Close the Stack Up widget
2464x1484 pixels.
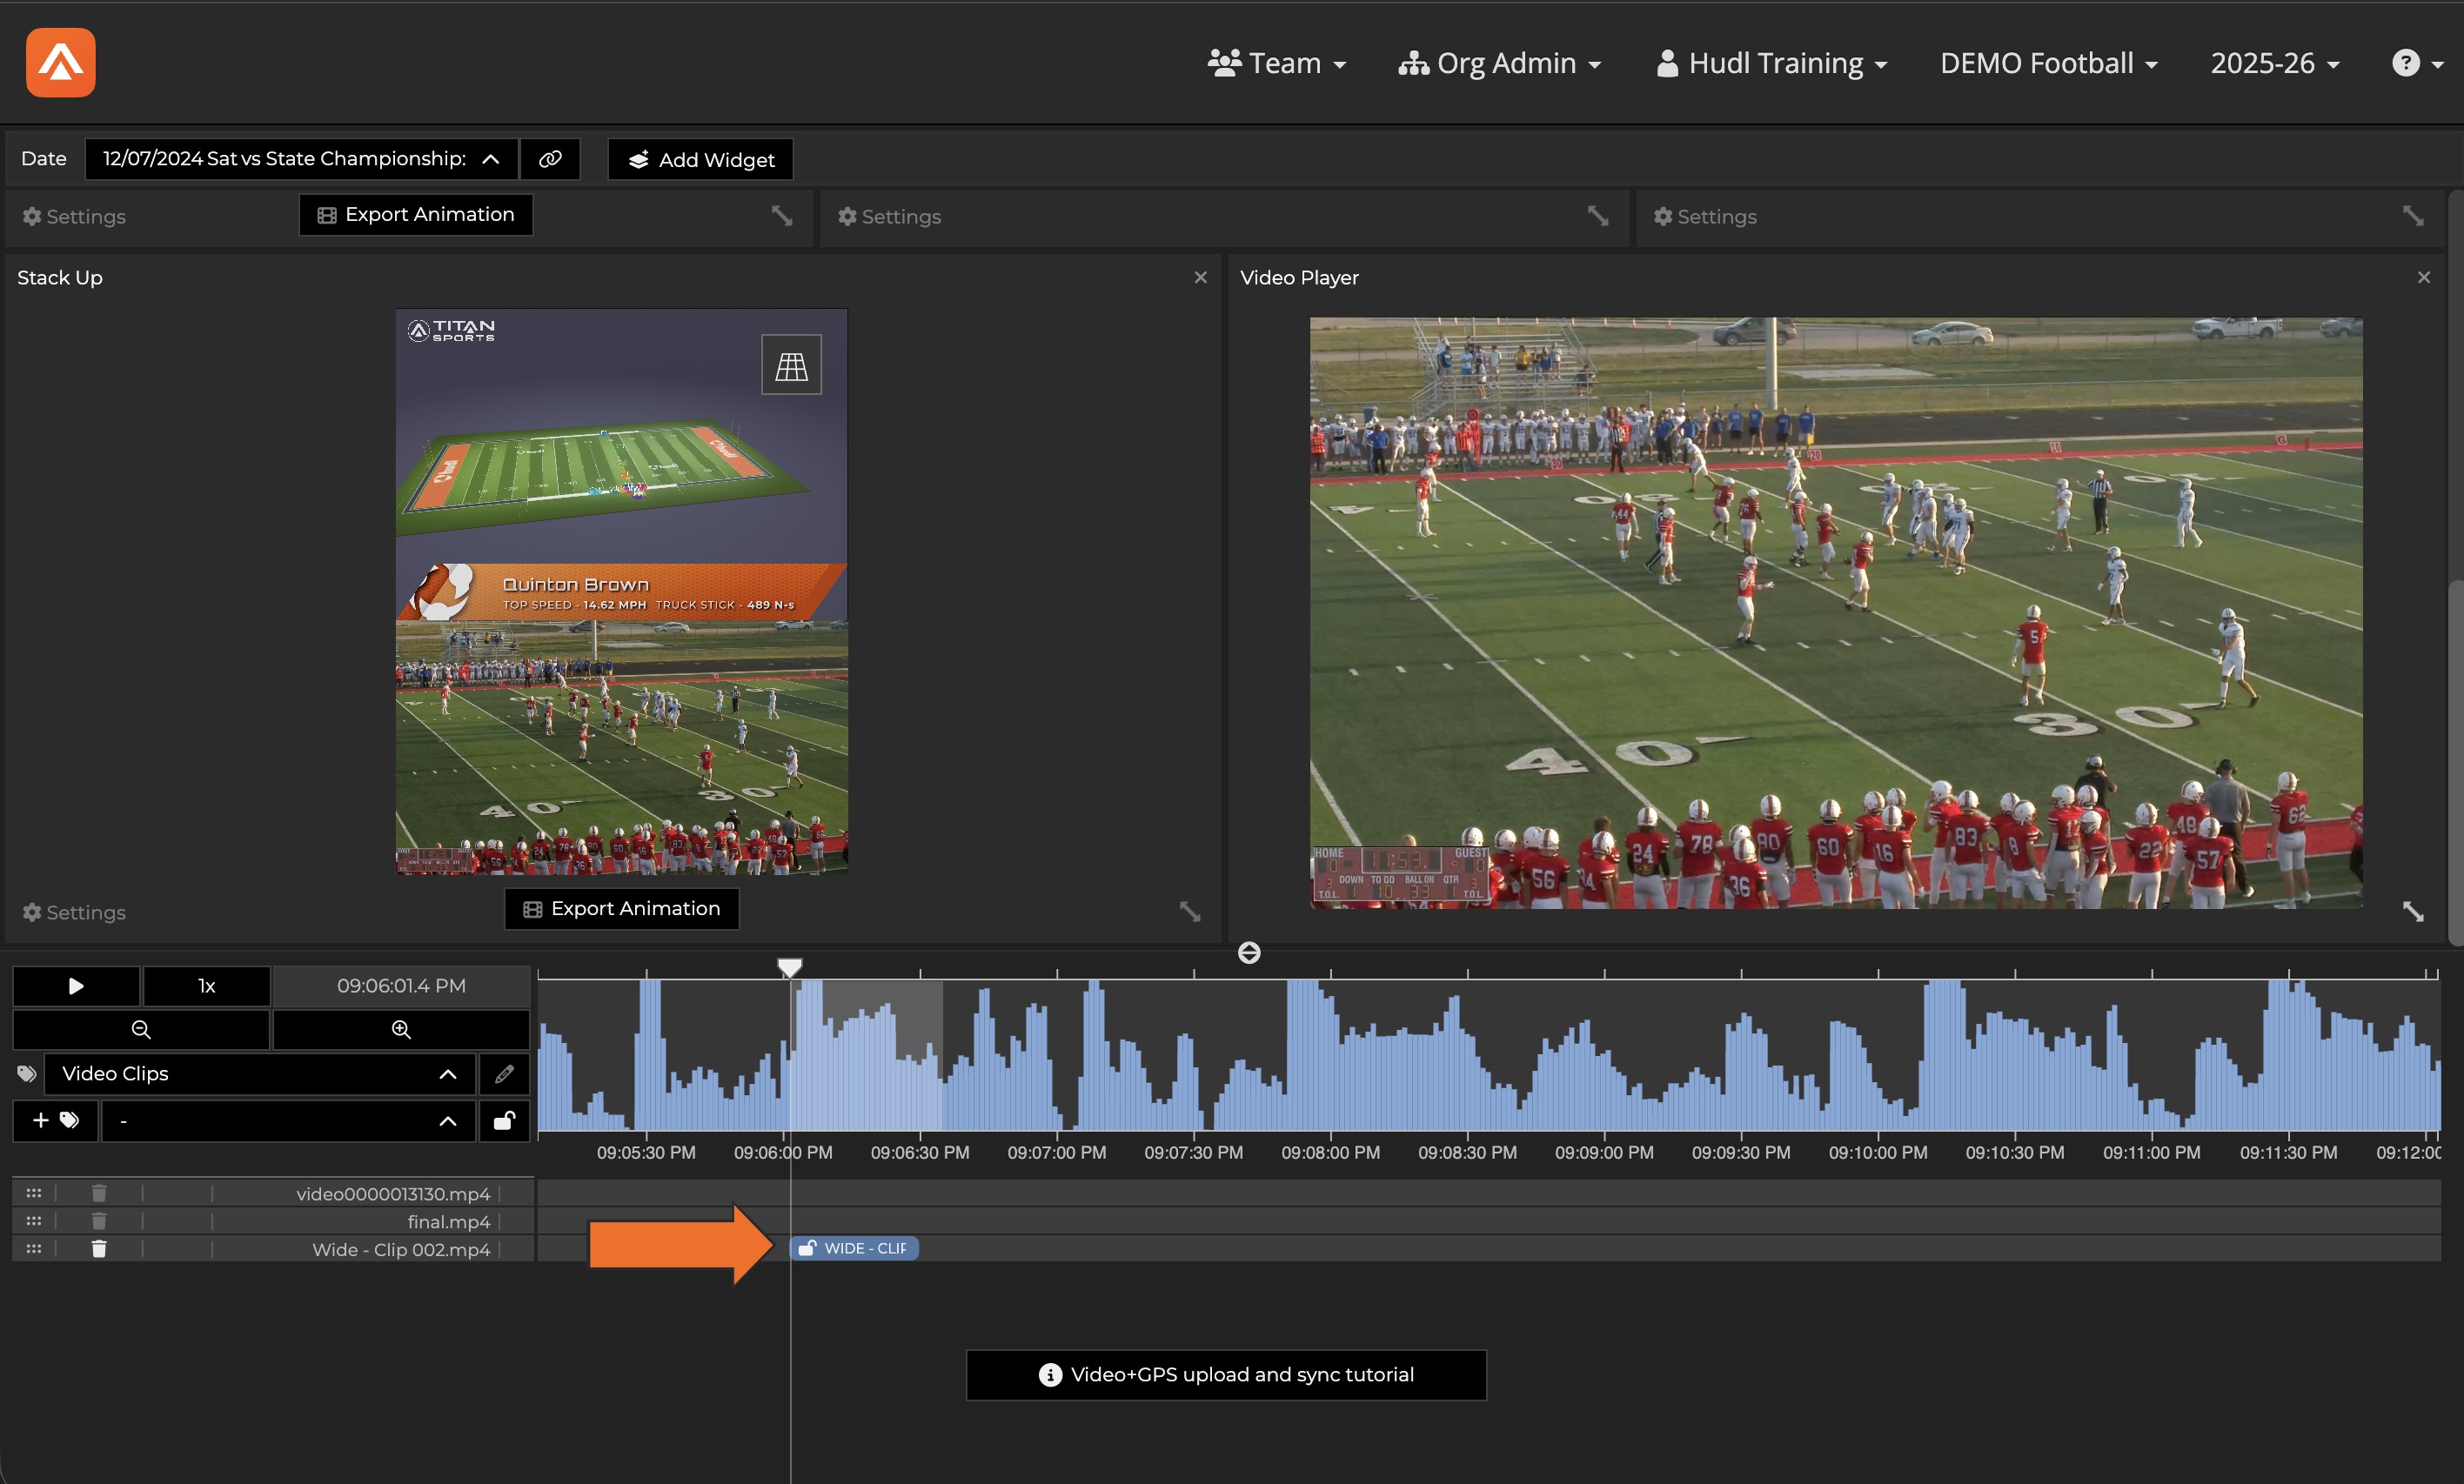click(1200, 277)
